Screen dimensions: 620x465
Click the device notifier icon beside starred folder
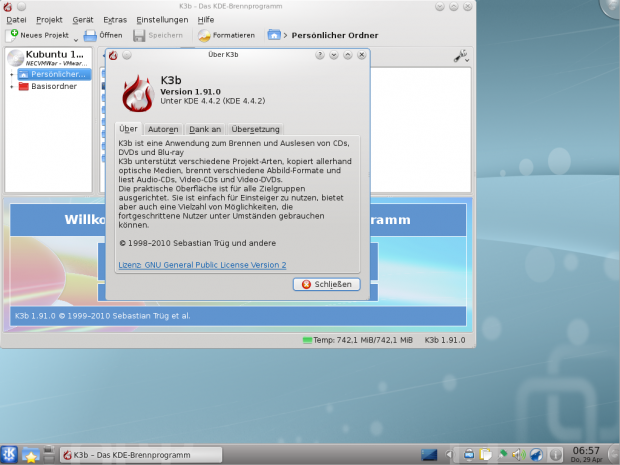coord(49,454)
